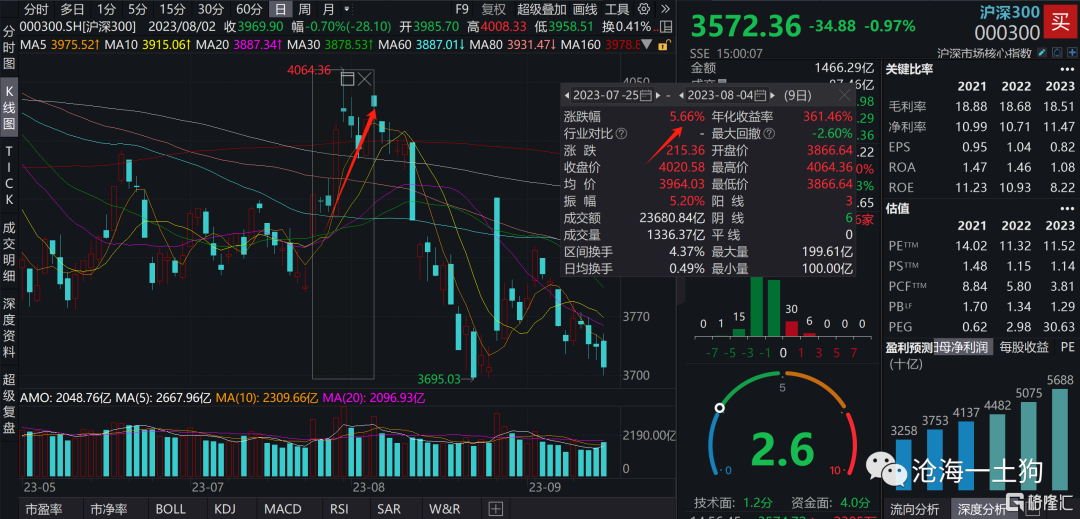Select monthly 月 candles
Image resolution: width=1080 pixels, height=519 pixels.
point(329,10)
